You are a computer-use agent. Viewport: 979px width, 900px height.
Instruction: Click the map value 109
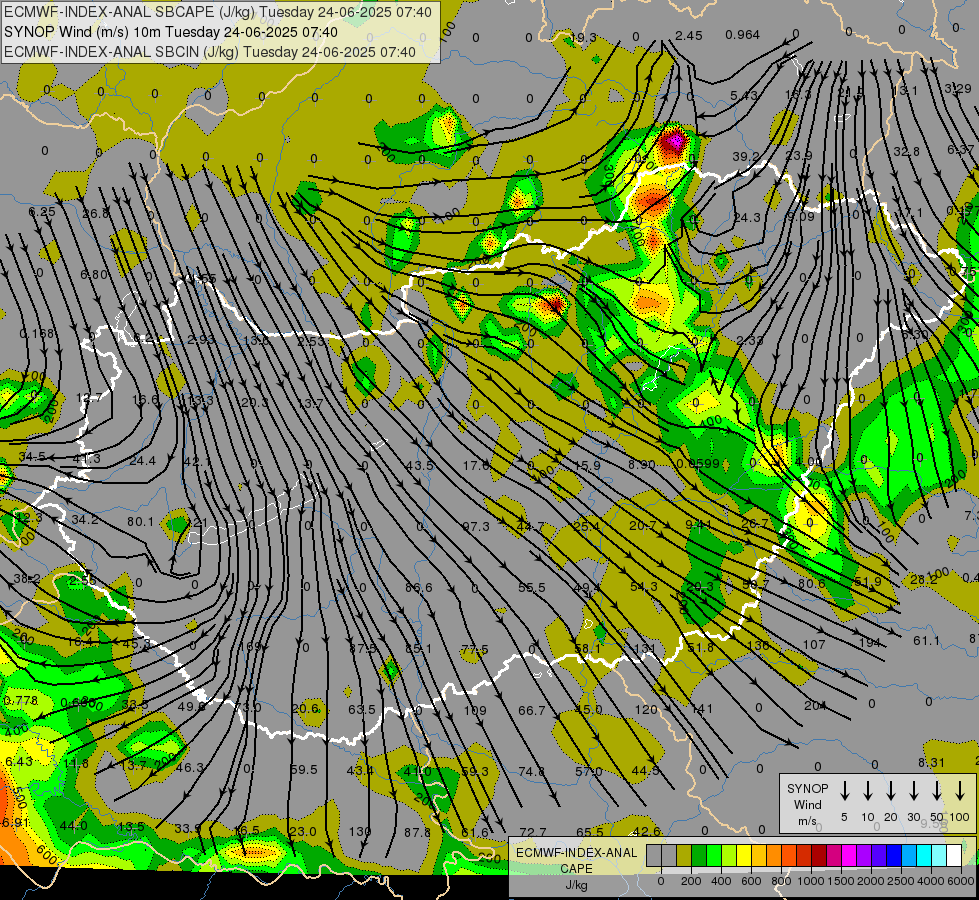[475, 710]
